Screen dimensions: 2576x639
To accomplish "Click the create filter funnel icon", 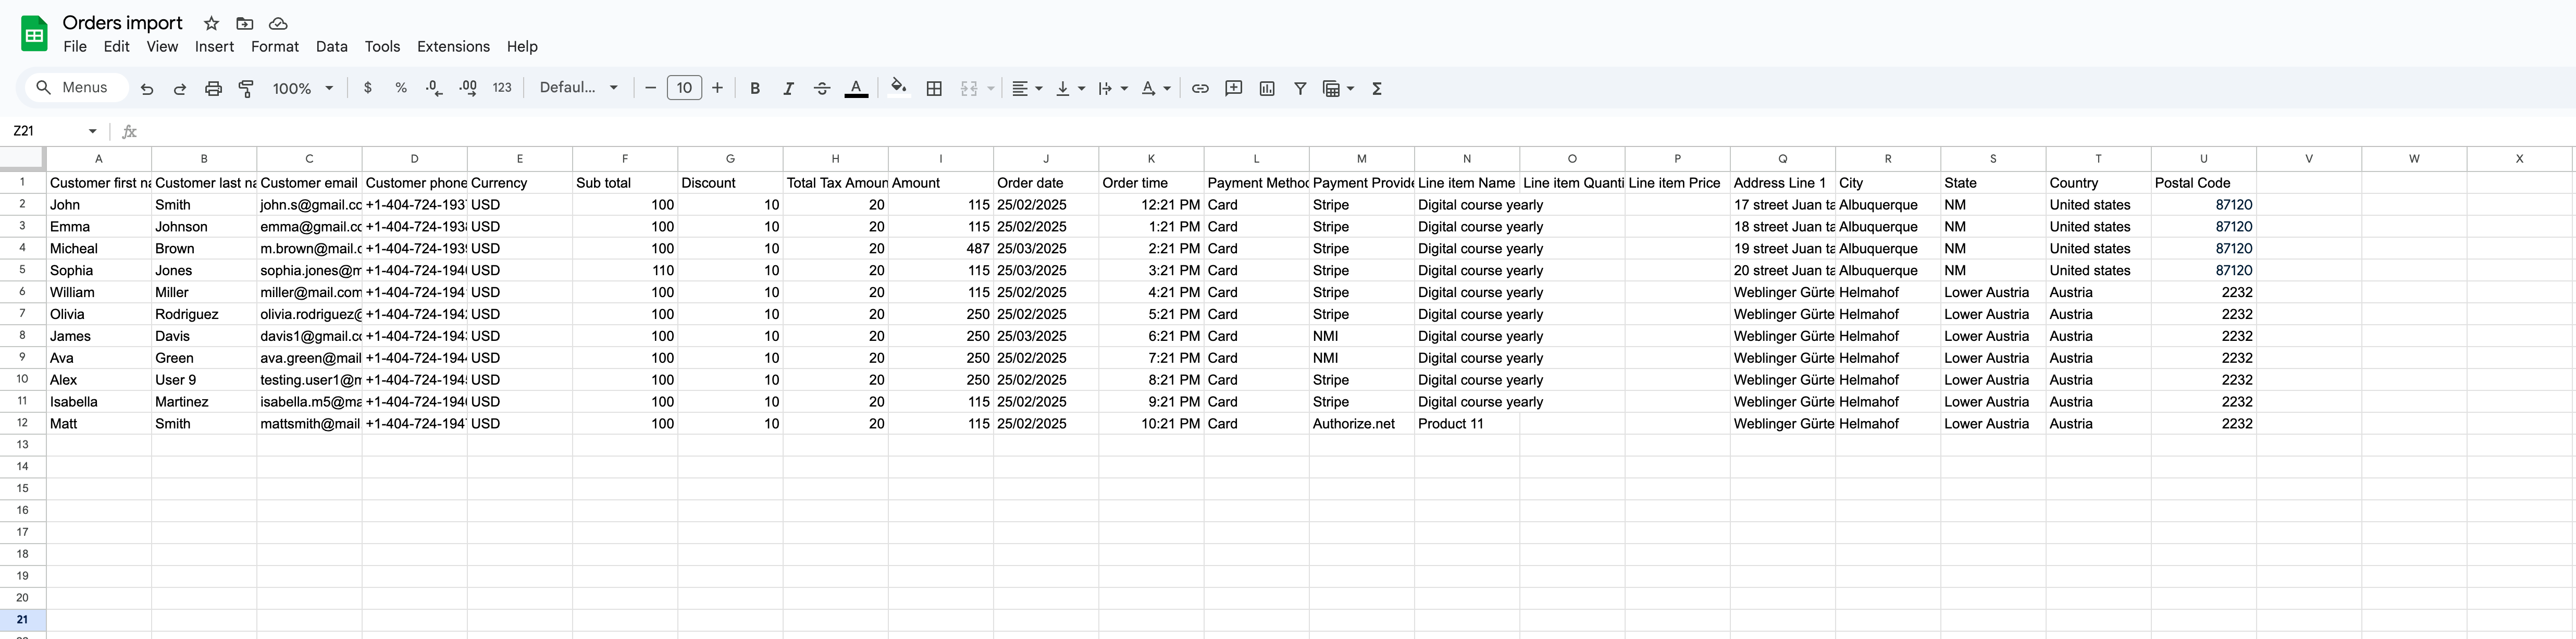I will click(x=1300, y=88).
